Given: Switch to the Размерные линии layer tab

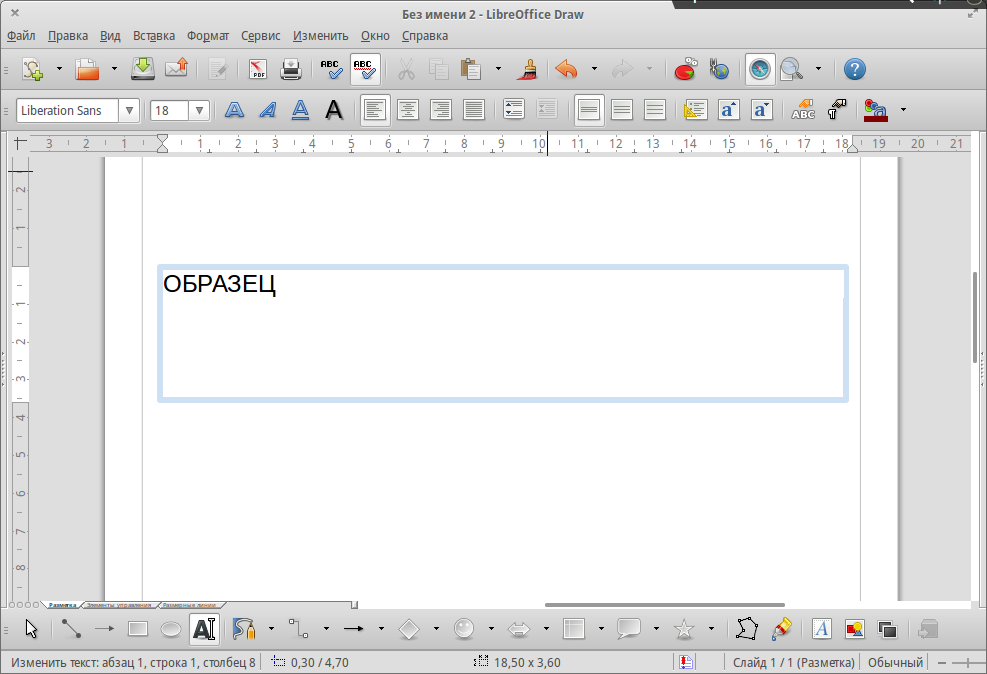Looking at the screenshot, I should pyautogui.click(x=190, y=605).
